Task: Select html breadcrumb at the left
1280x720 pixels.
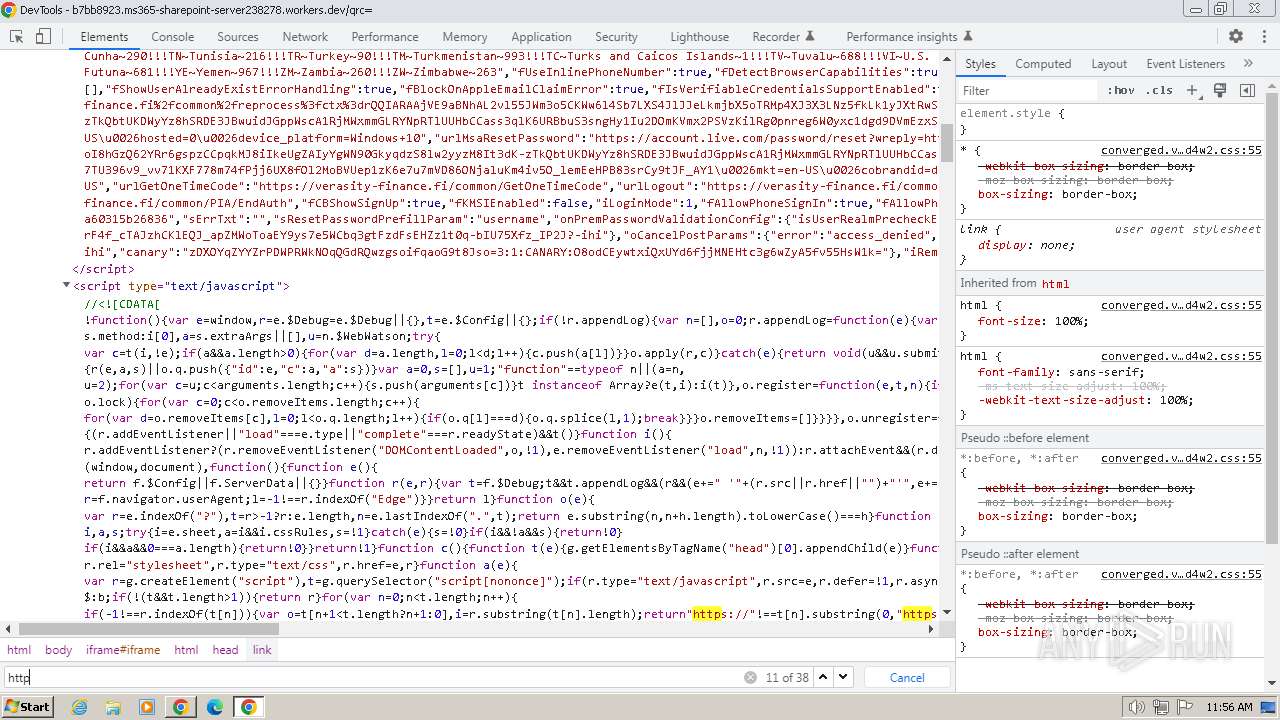Action: click(19, 650)
